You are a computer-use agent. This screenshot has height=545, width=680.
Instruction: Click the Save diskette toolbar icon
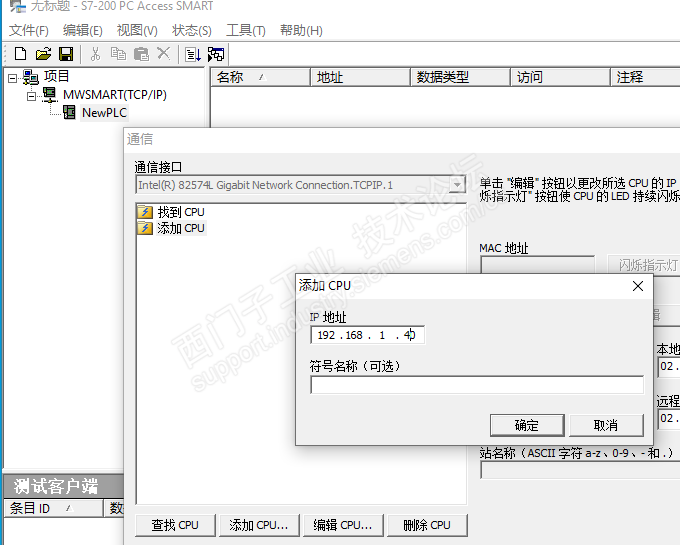pos(66,54)
